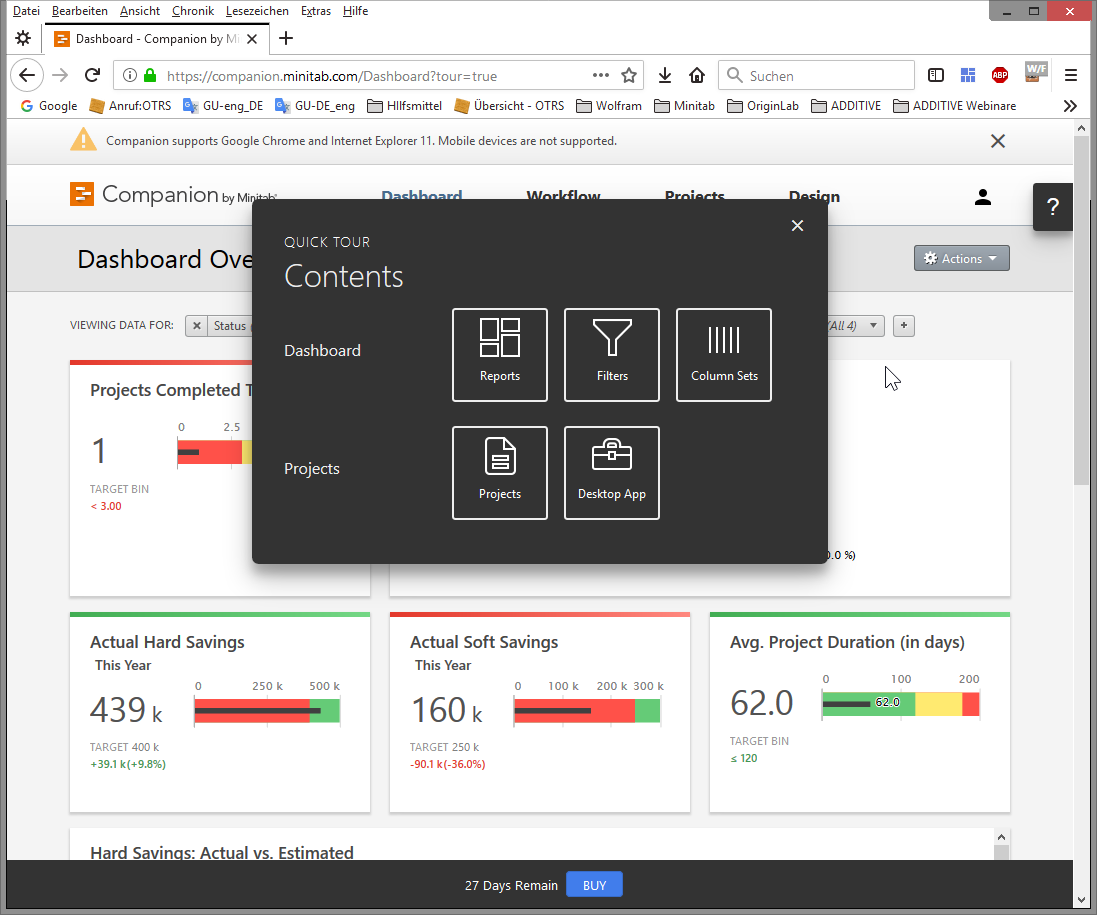Click the ABP Adblock Plus icon
The width and height of the screenshot is (1097, 915).
[1000, 76]
